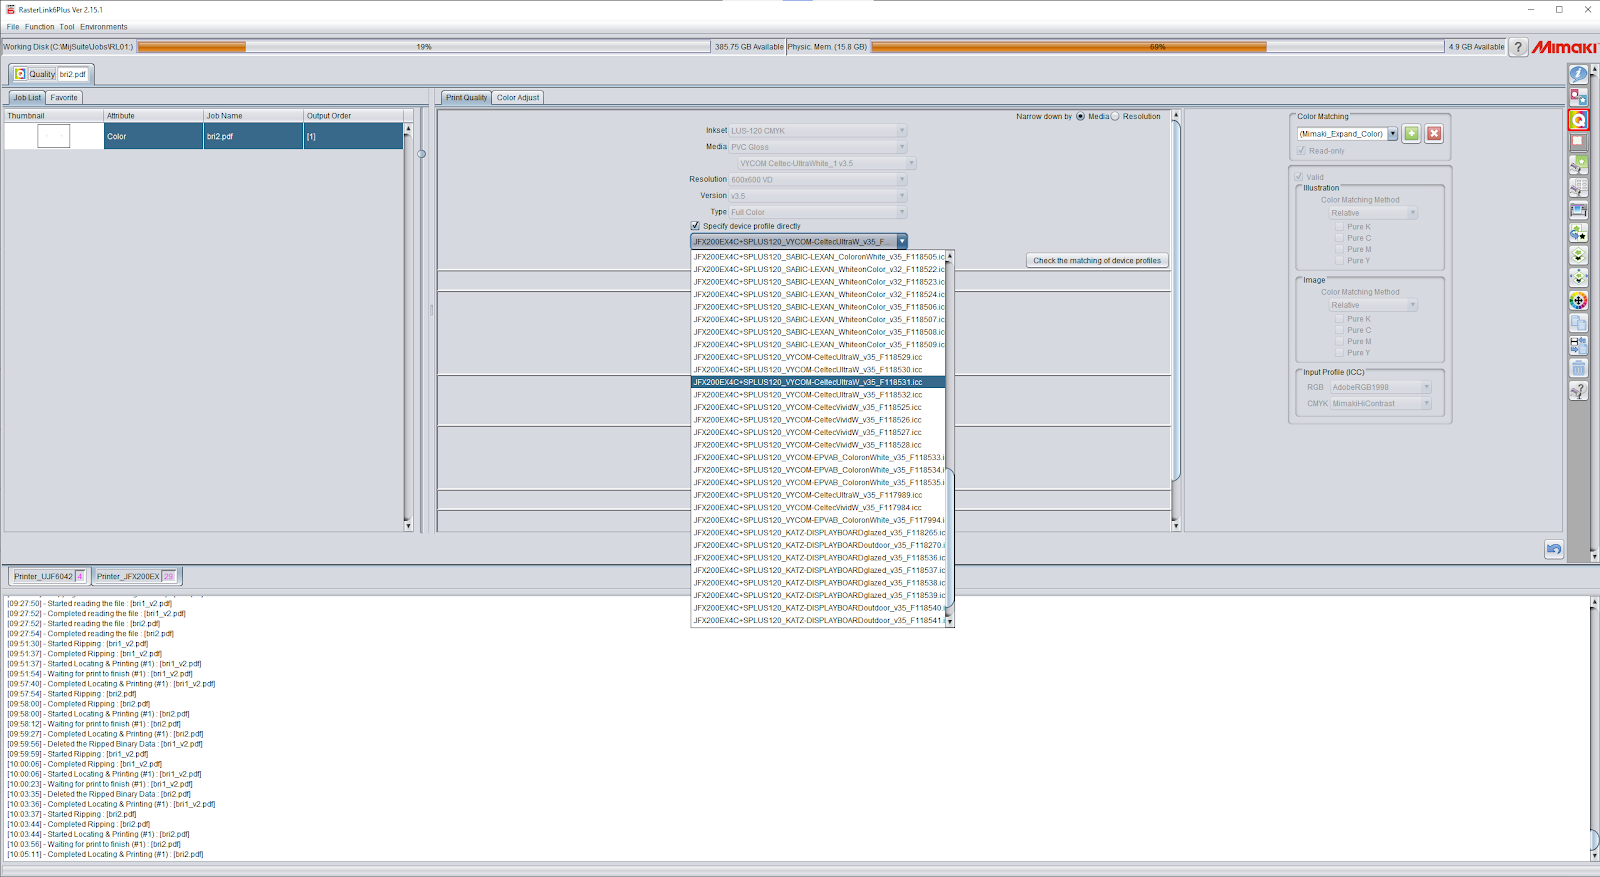
Task: Click the Working Disk usage bar
Action: click(423, 47)
